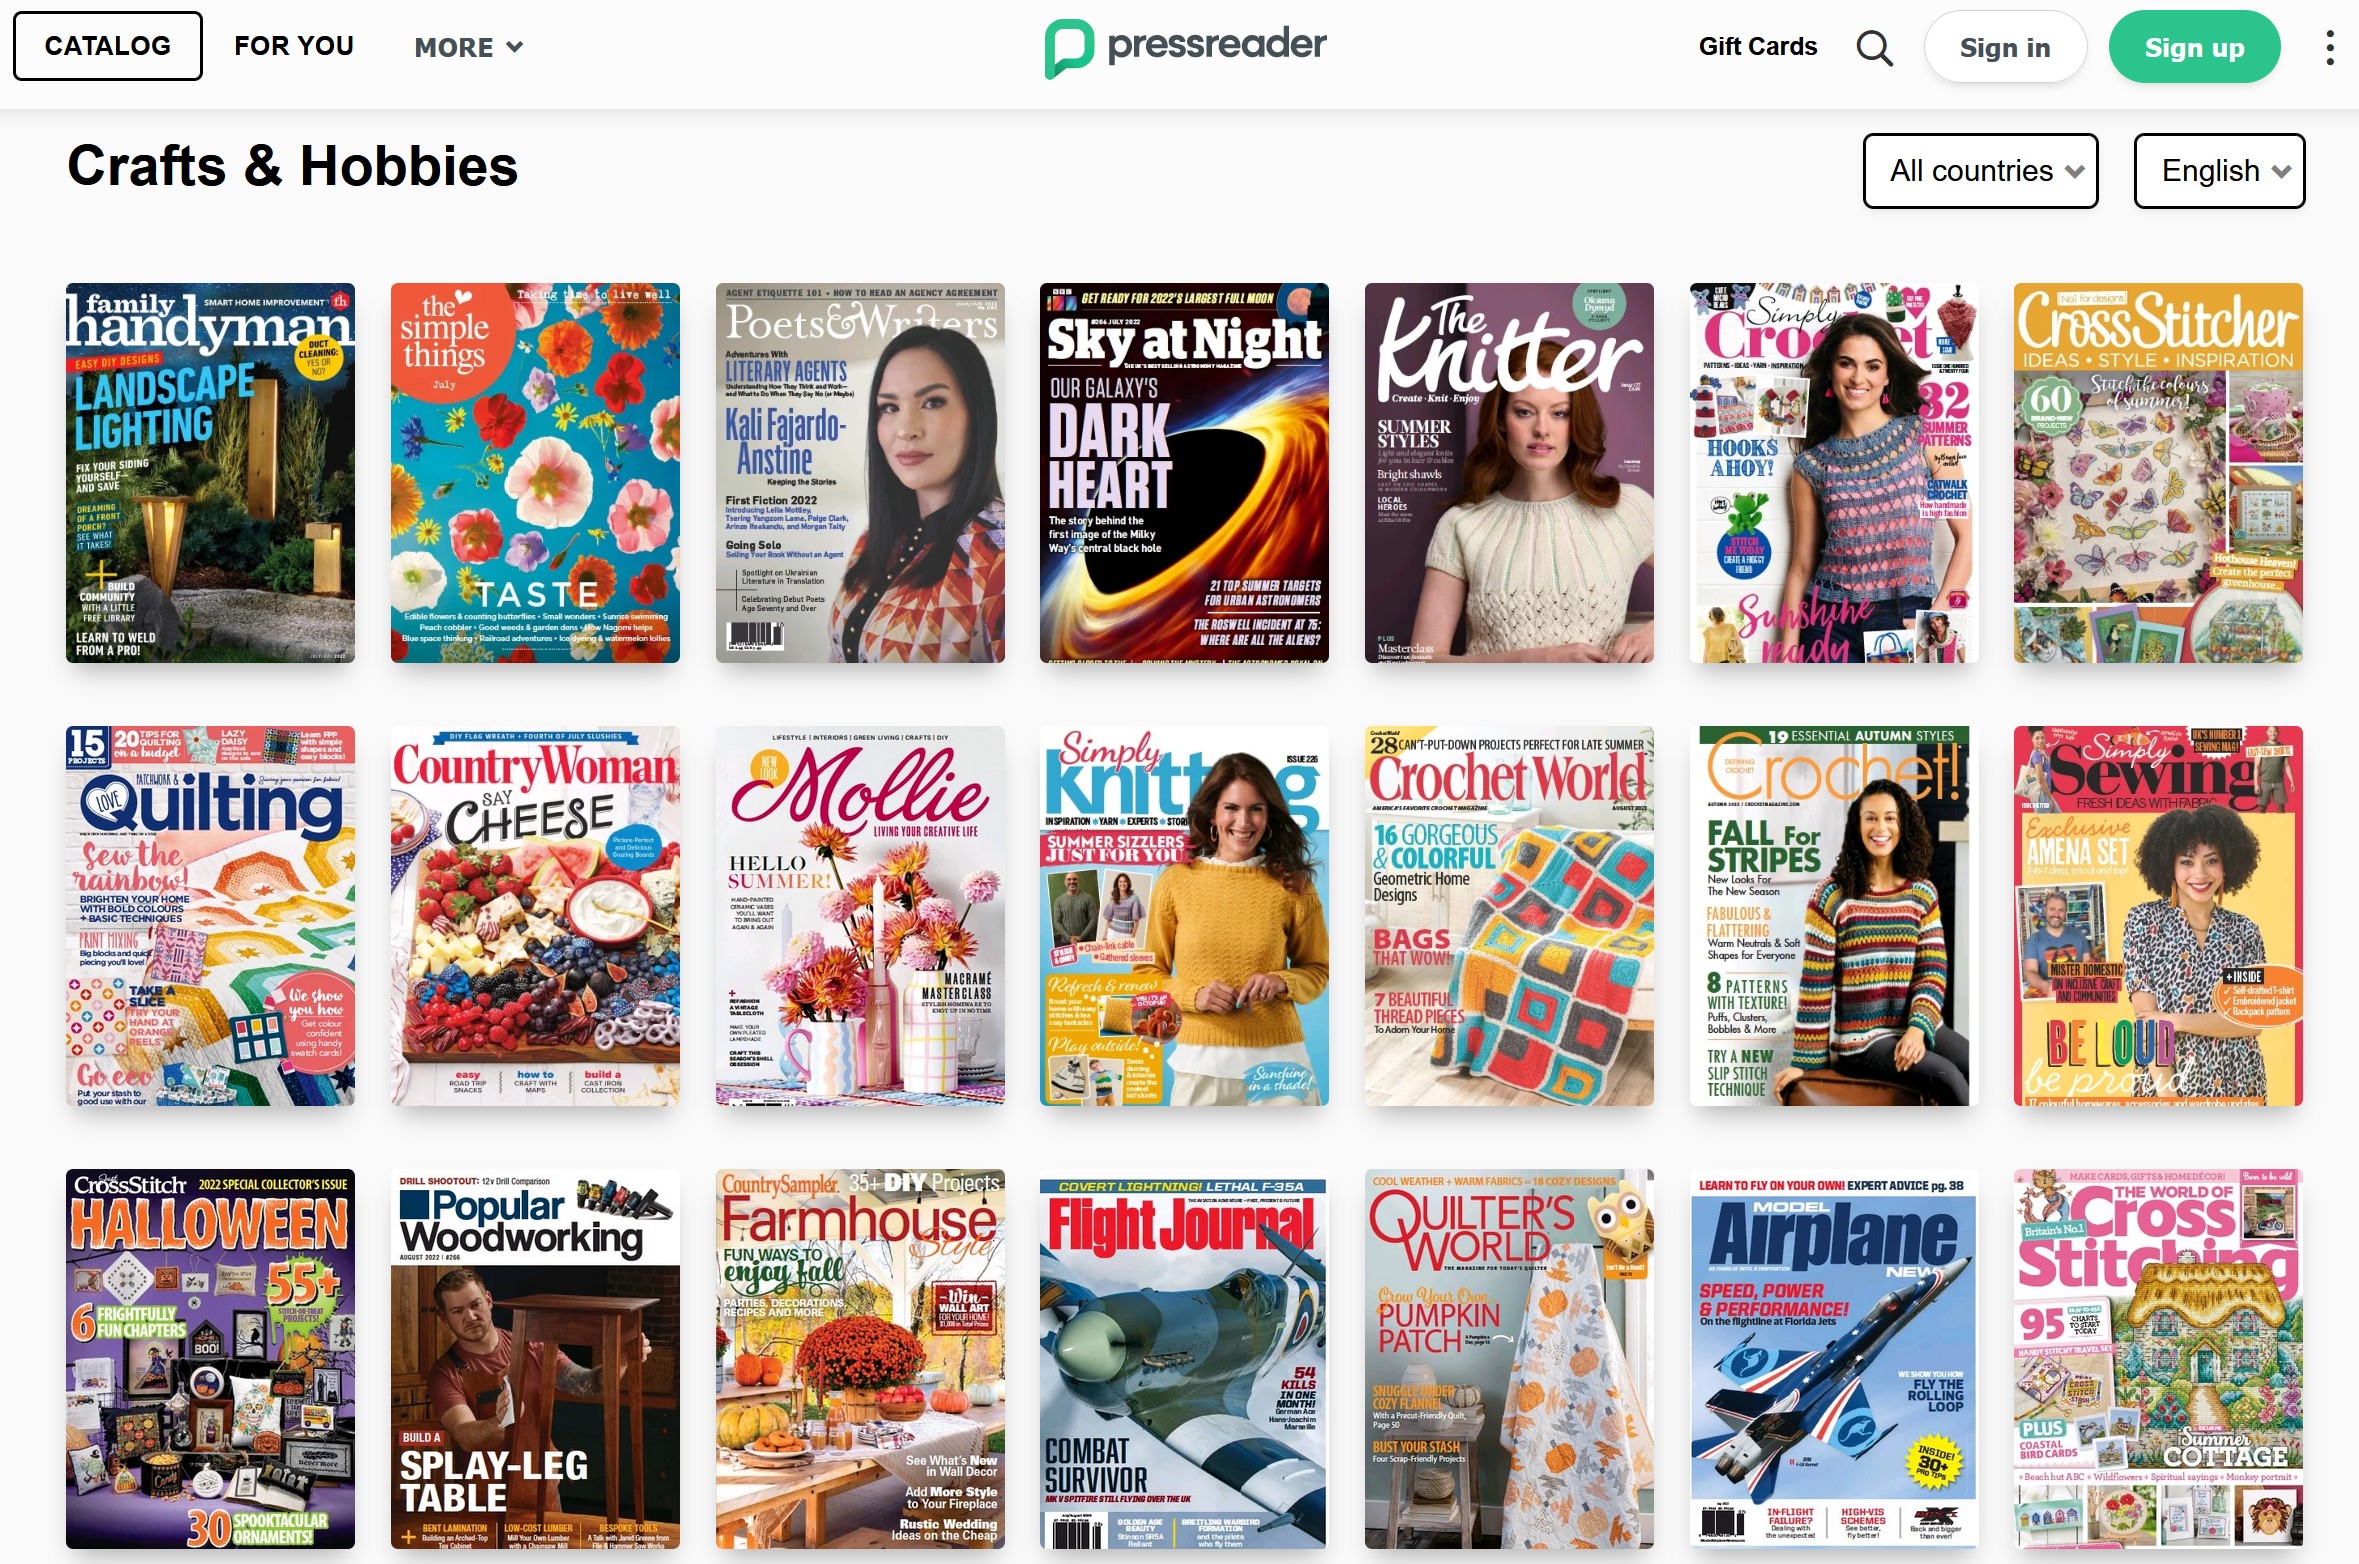This screenshot has height=1564, width=2359.
Task: Choose the Popular Woodworking magazine cover
Action: pyautogui.click(x=535, y=1359)
